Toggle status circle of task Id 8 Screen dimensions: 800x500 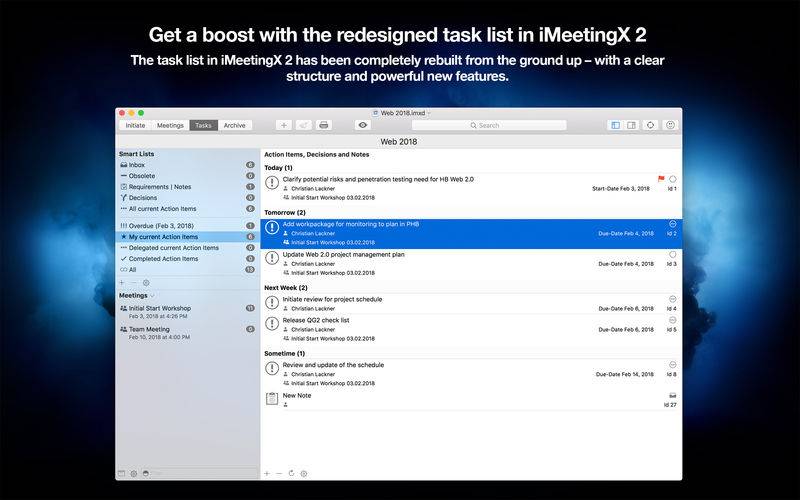tap(672, 365)
